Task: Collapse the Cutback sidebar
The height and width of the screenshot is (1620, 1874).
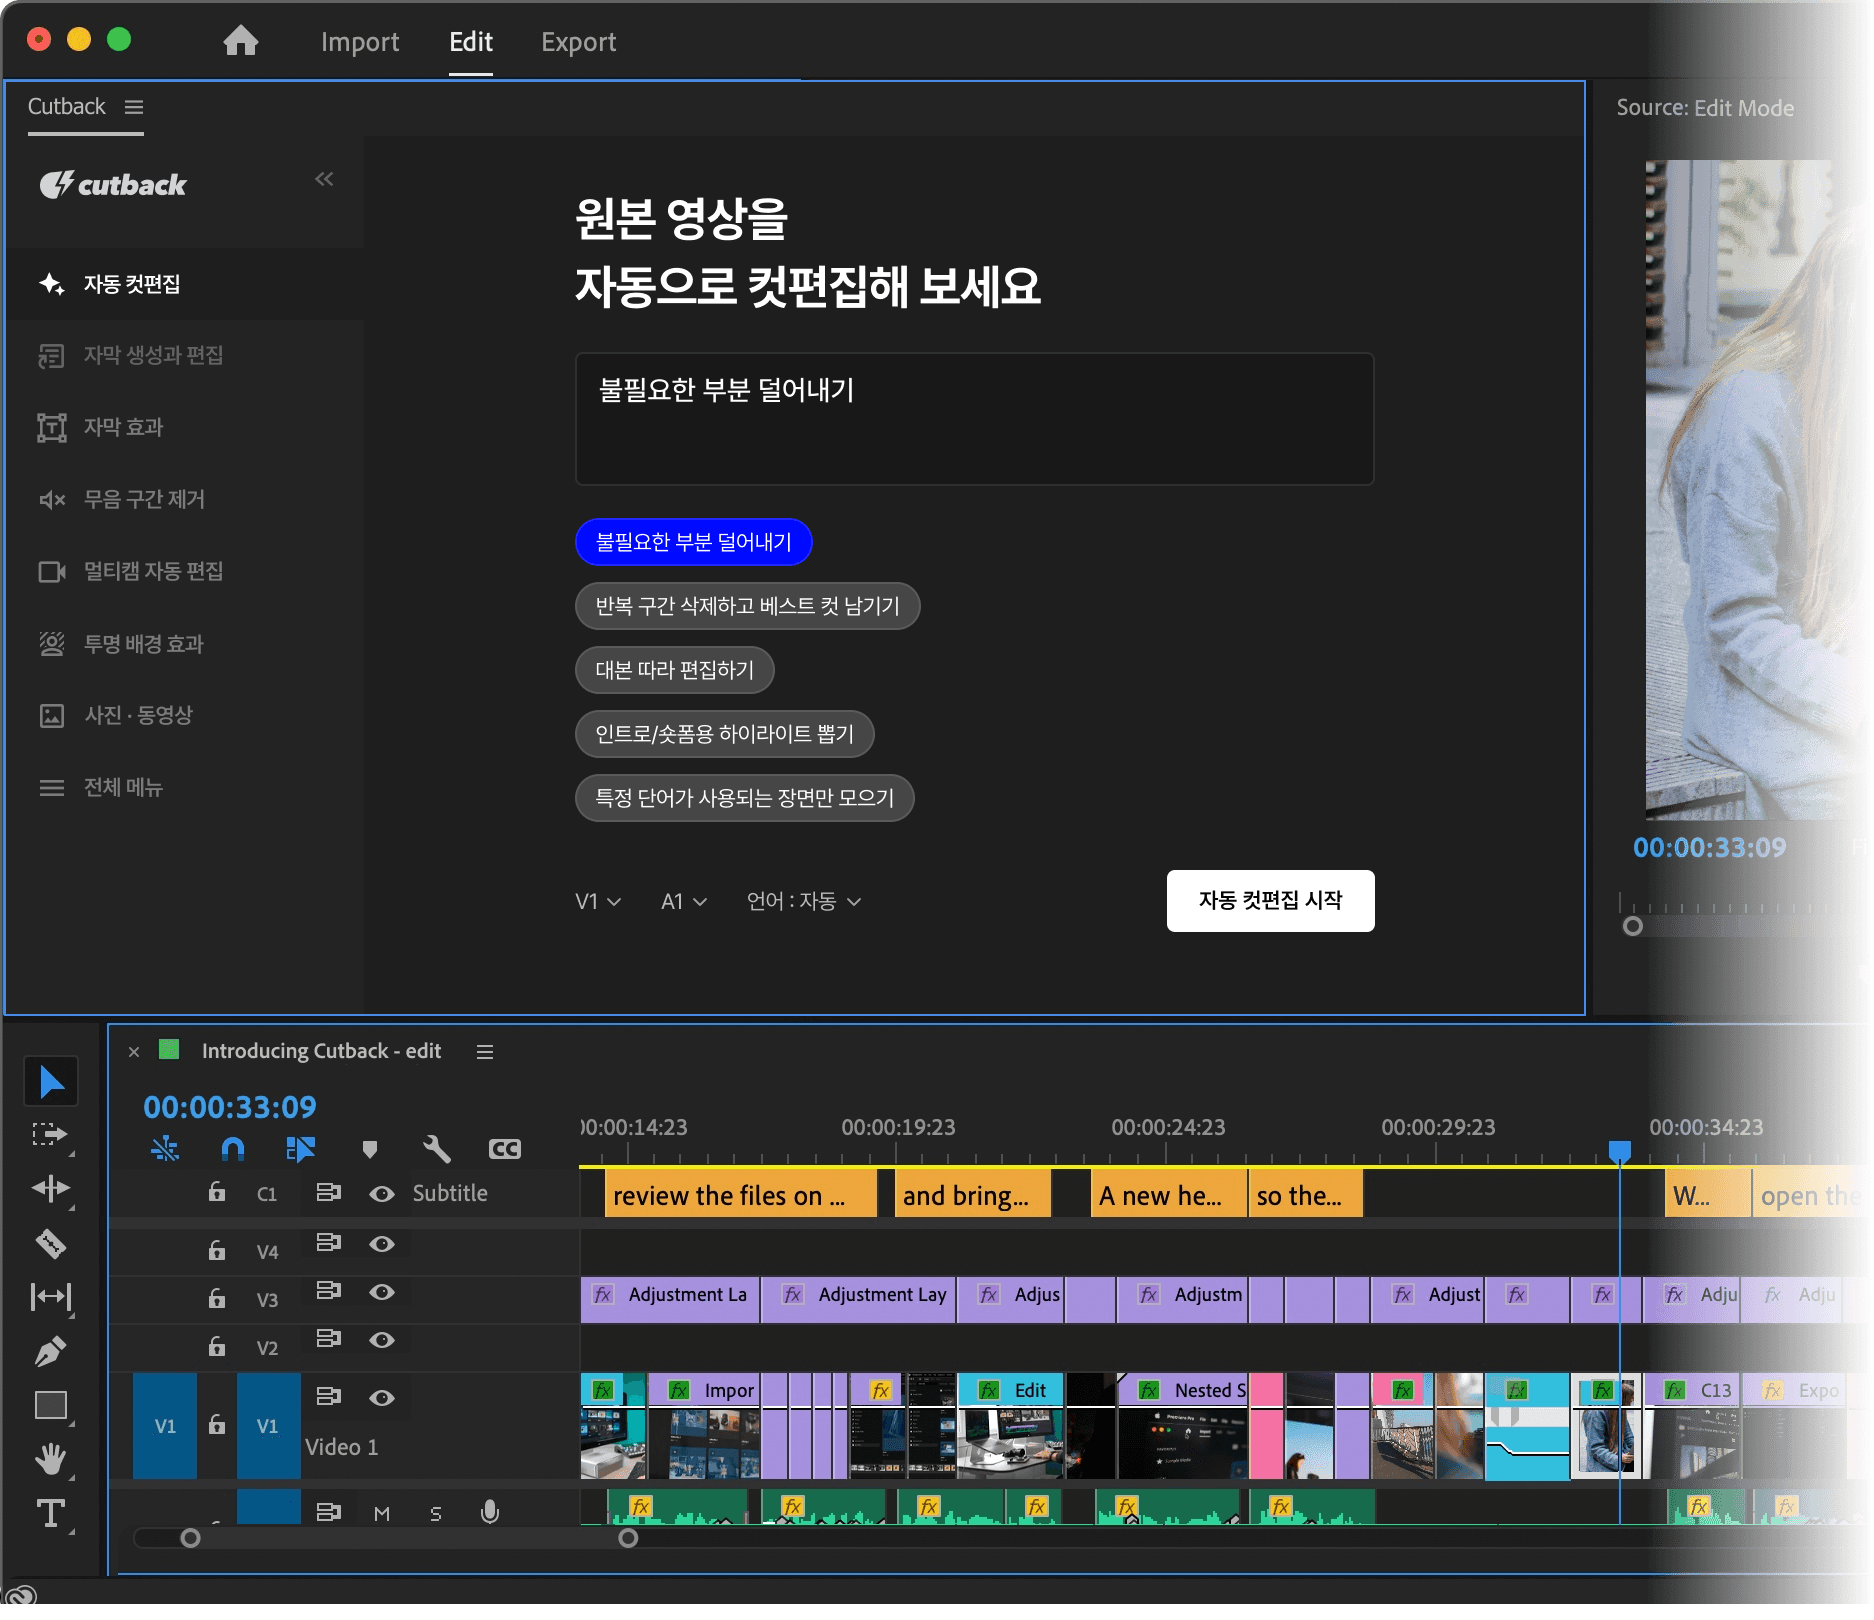Action: tap(324, 179)
